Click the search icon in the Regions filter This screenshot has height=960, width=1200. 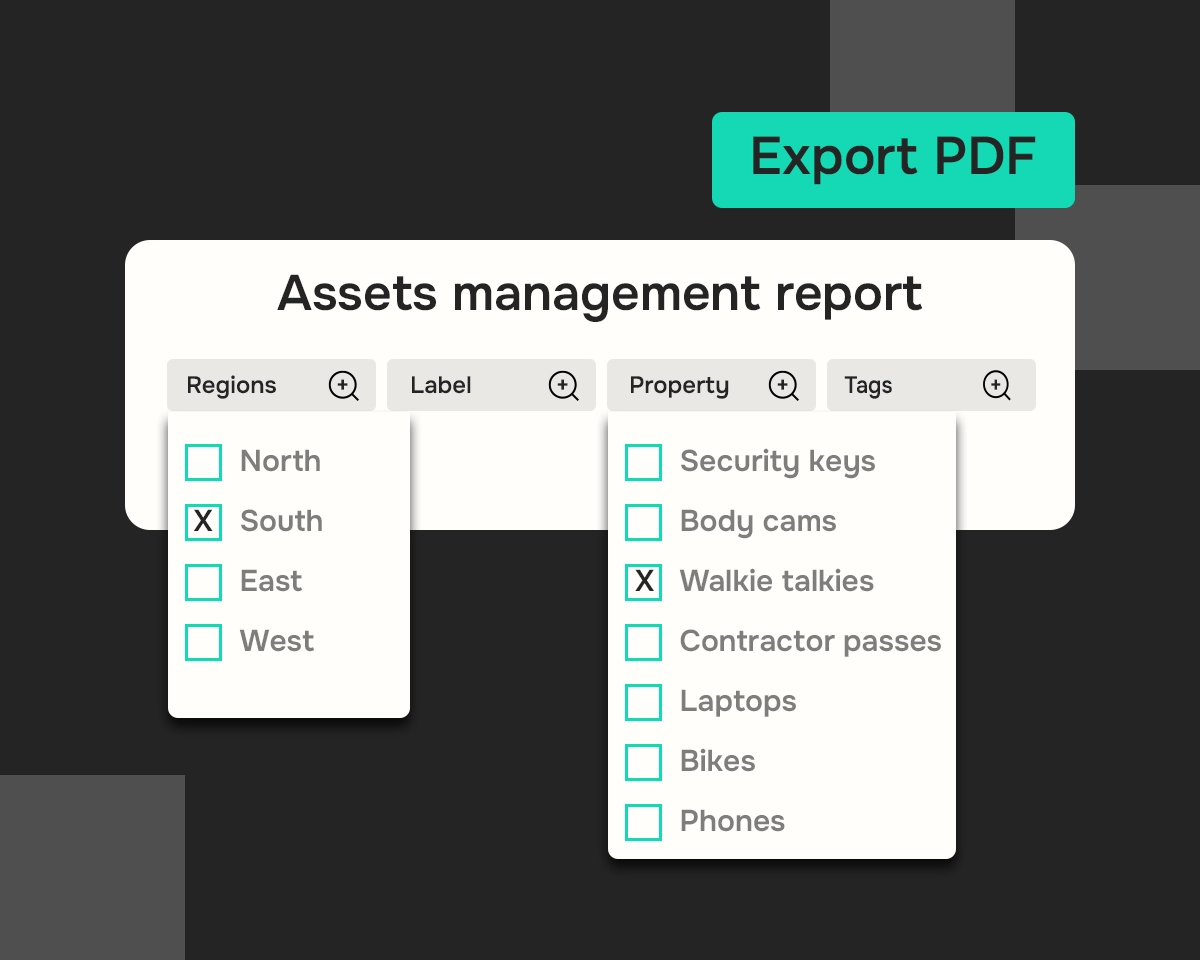[343, 385]
